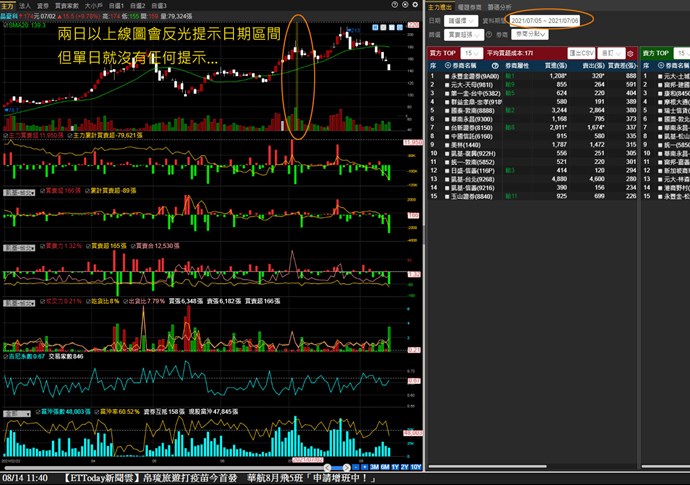Viewport: 690px width, 485px height.
Task: Tick the checkbox for 元大-天母(9810)
Action: 445,85
